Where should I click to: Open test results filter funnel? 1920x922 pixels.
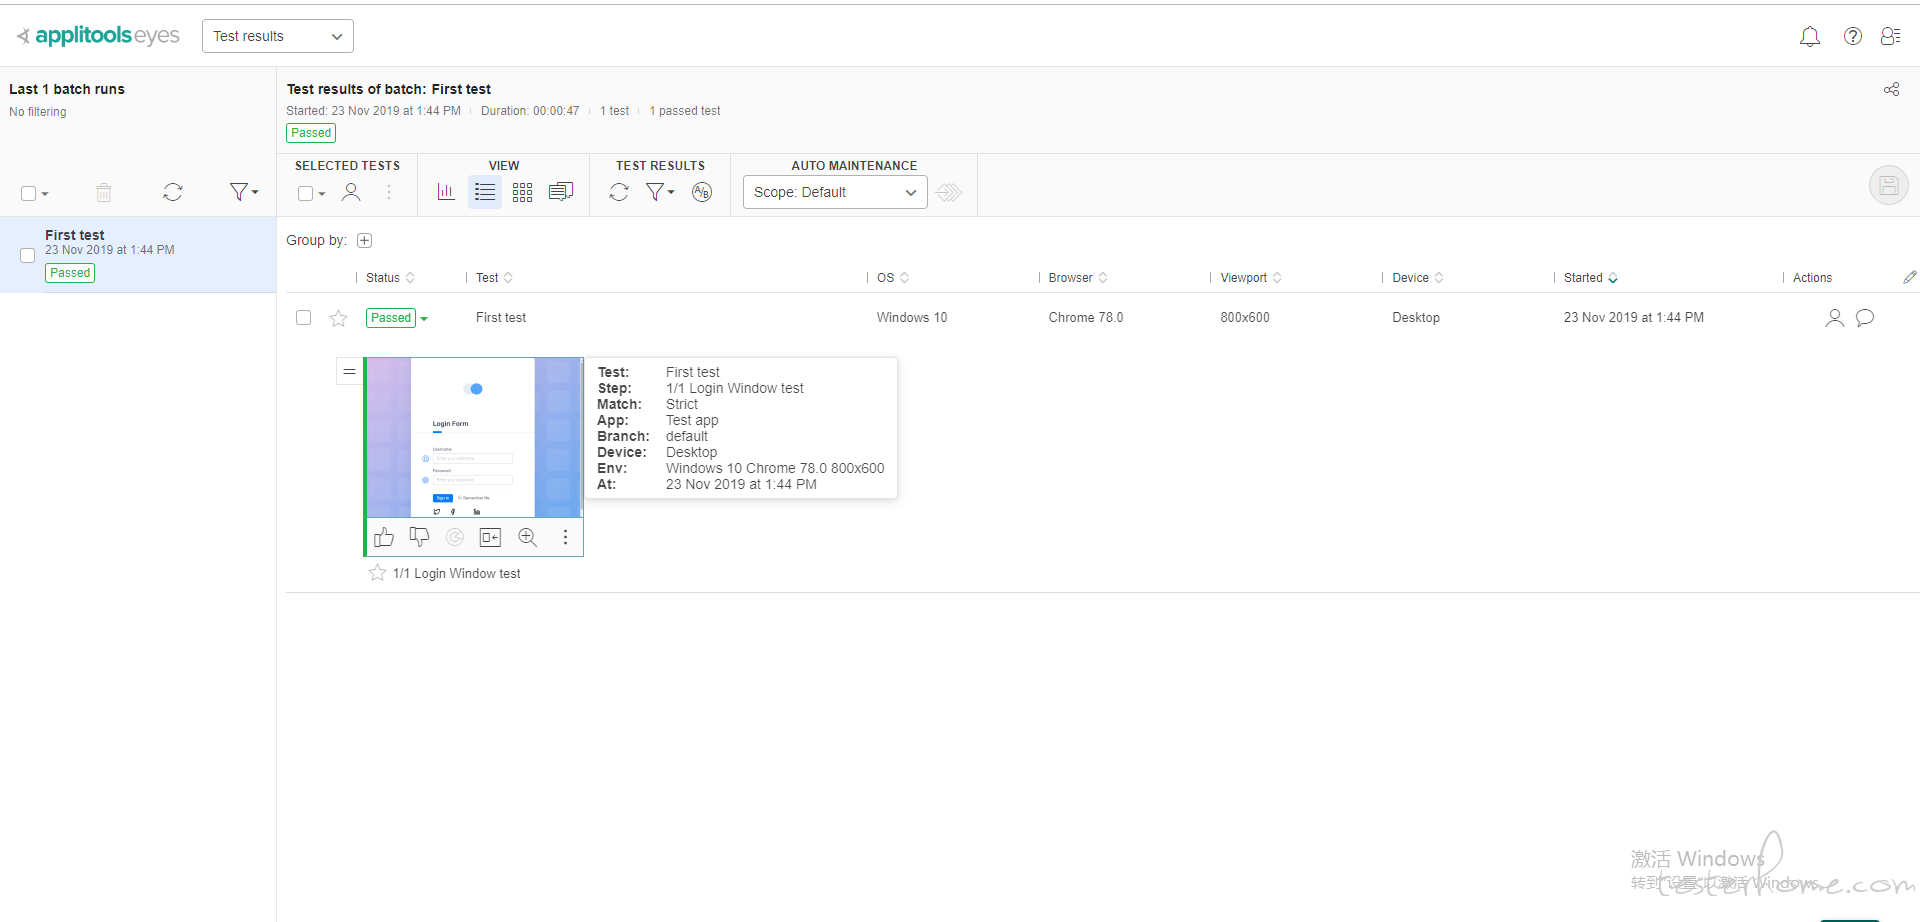pyautogui.click(x=660, y=191)
